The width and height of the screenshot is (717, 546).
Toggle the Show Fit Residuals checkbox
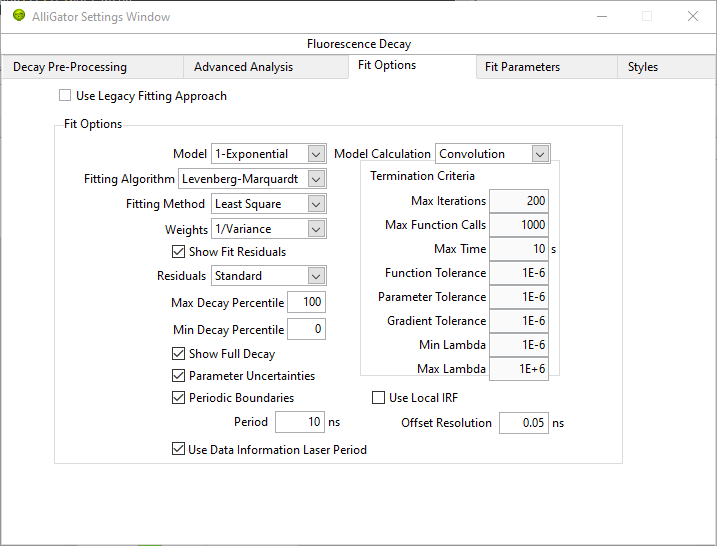point(178,252)
